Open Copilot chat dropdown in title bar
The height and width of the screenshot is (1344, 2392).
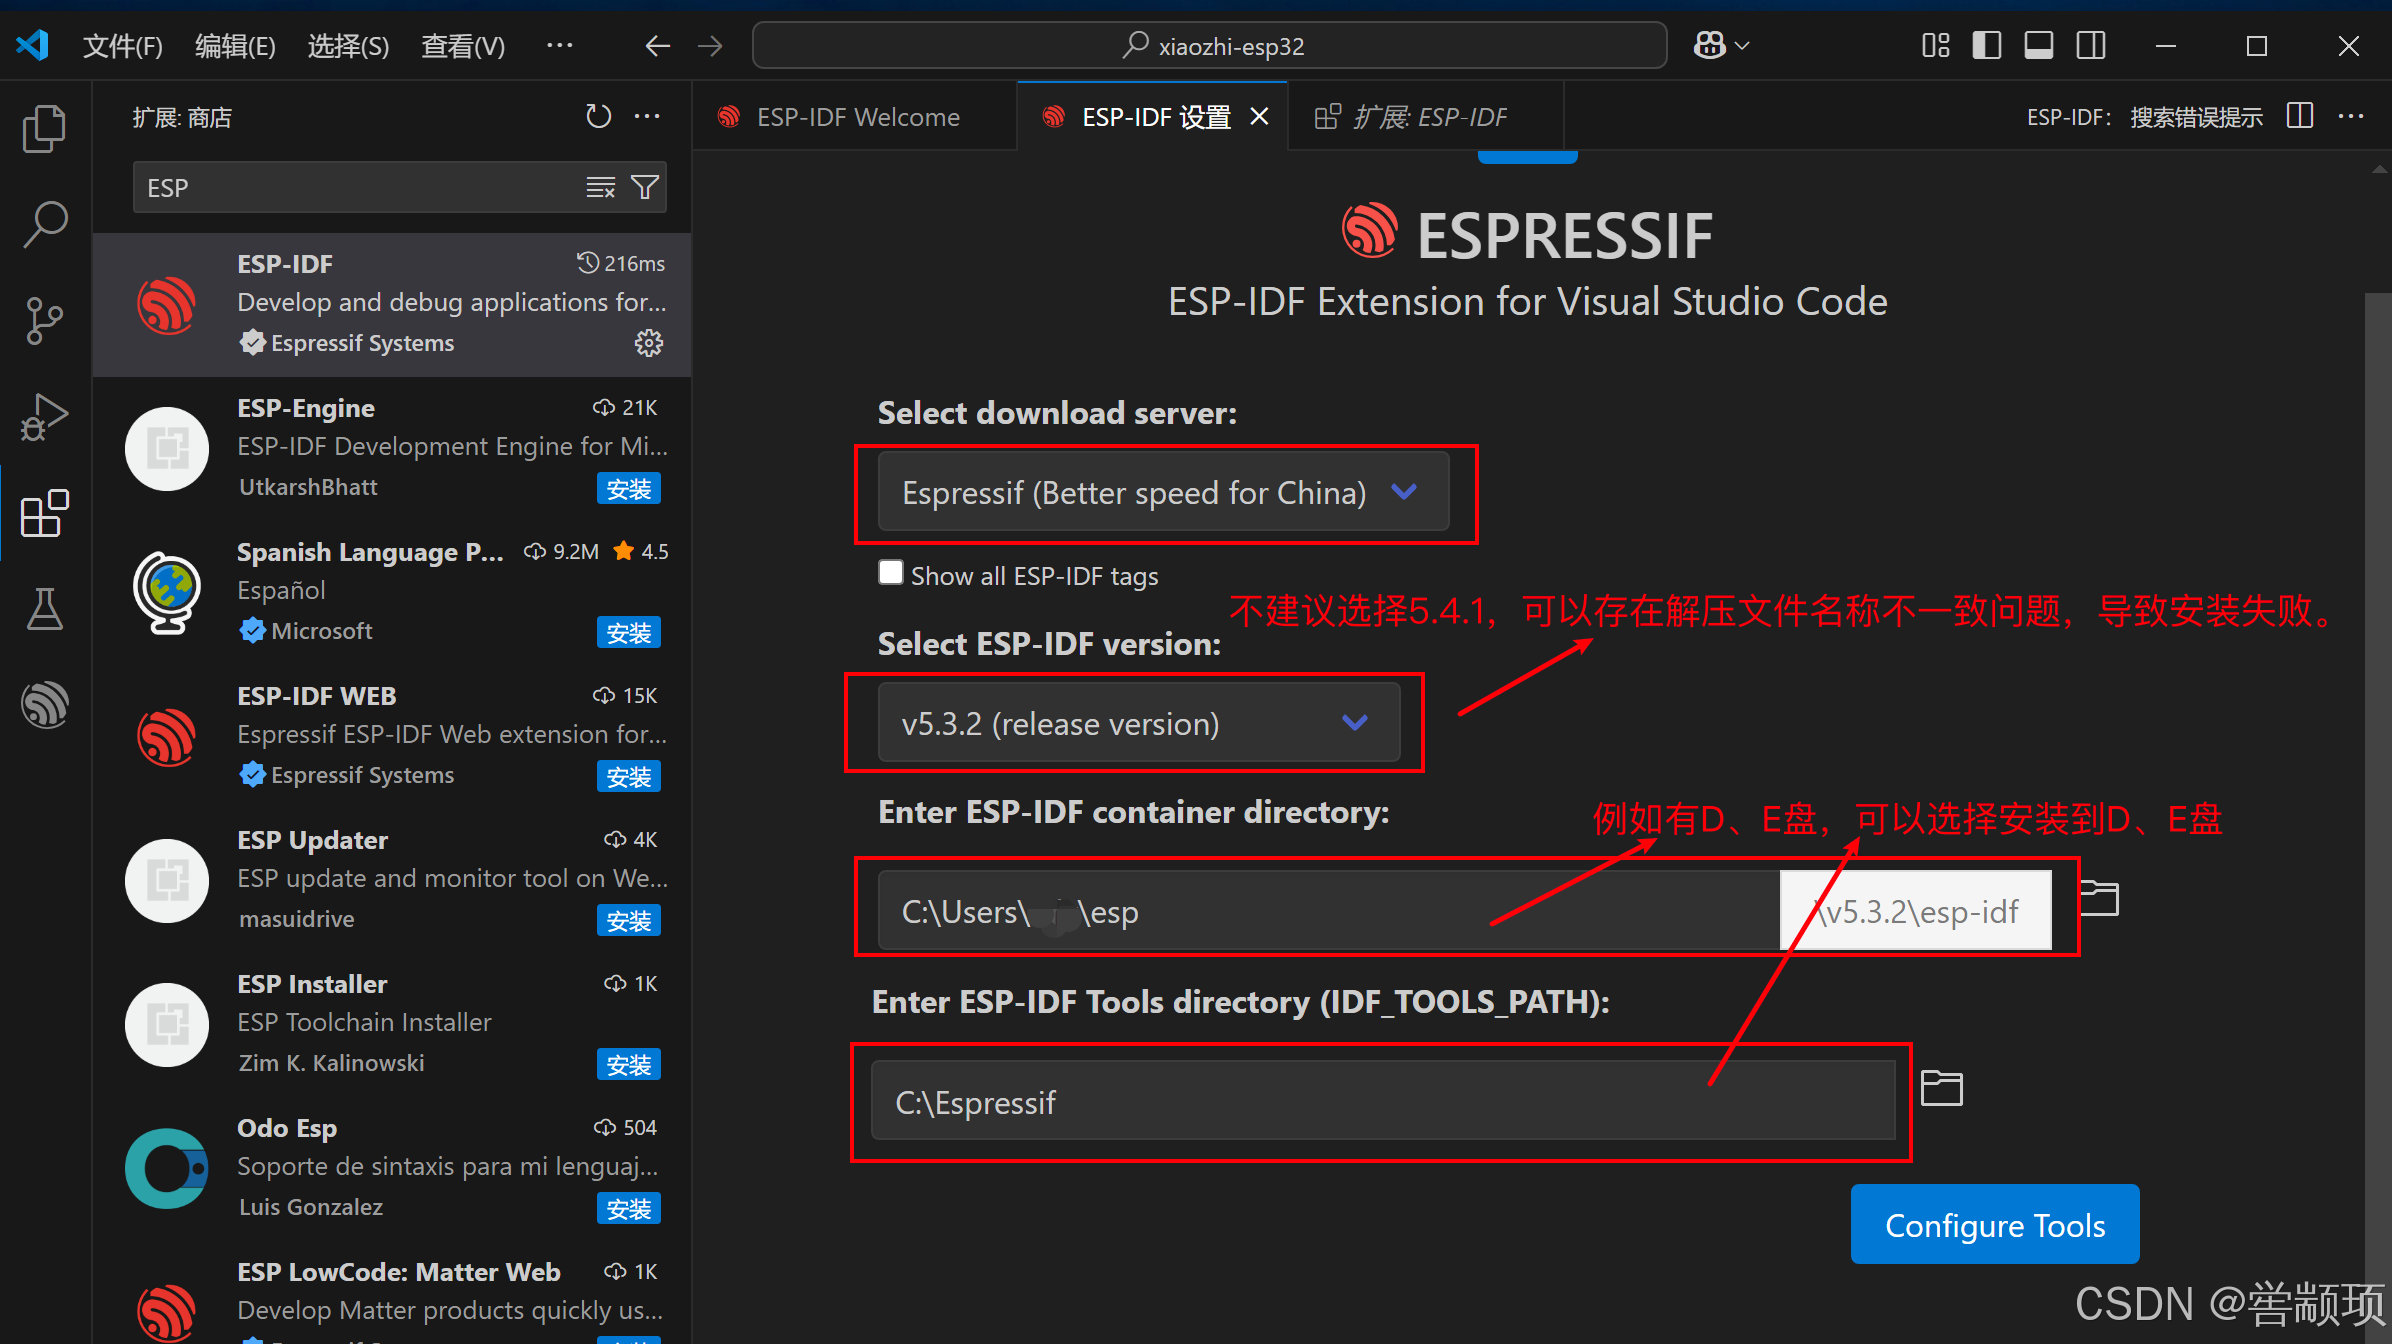pyautogui.click(x=1742, y=46)
